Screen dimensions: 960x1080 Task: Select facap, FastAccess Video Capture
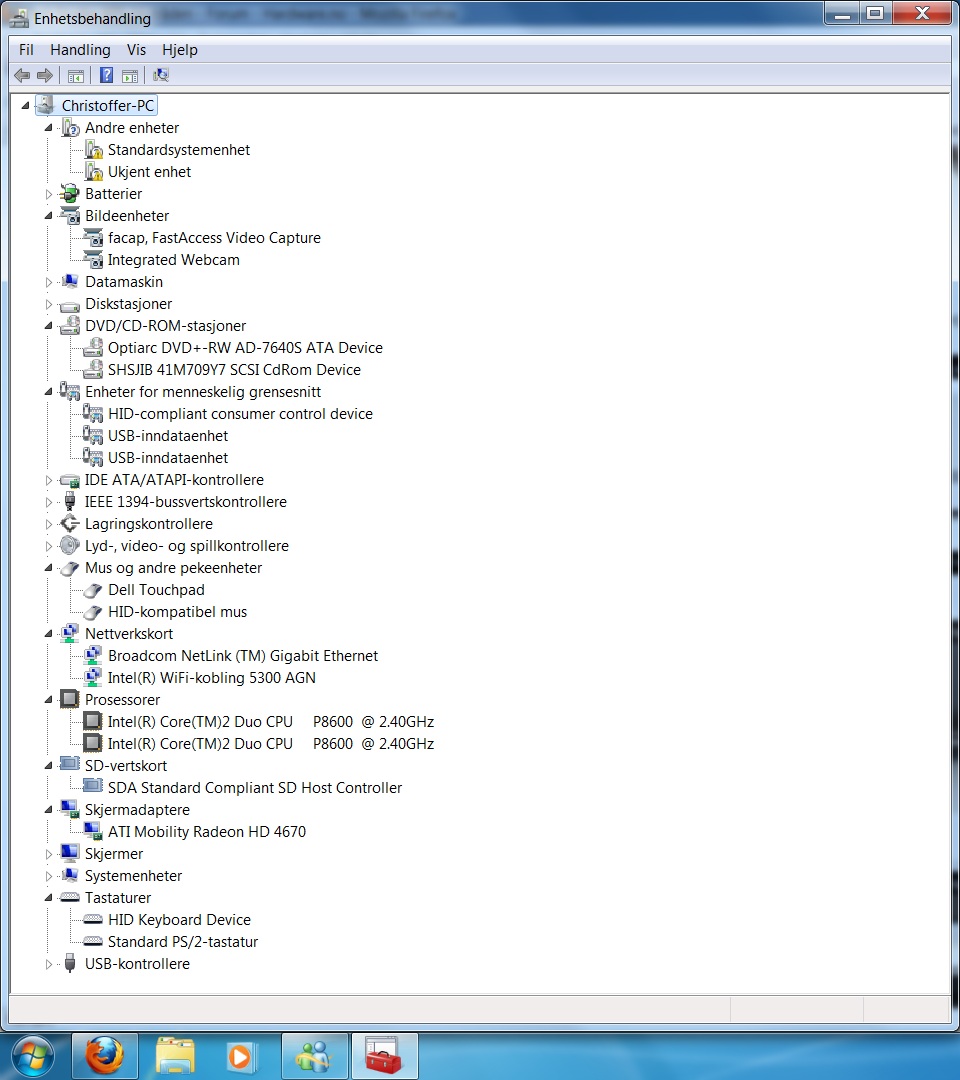tap(214, 238)
